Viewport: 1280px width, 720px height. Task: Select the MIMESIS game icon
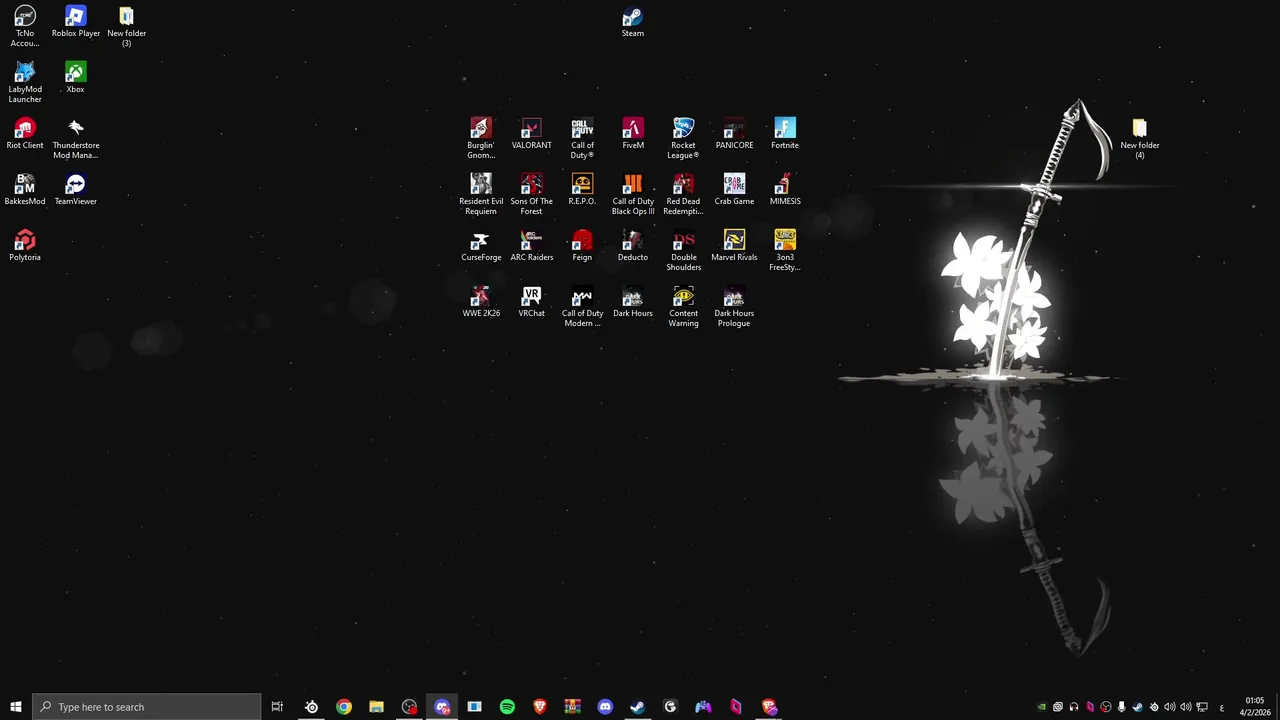tap(785, 191)
